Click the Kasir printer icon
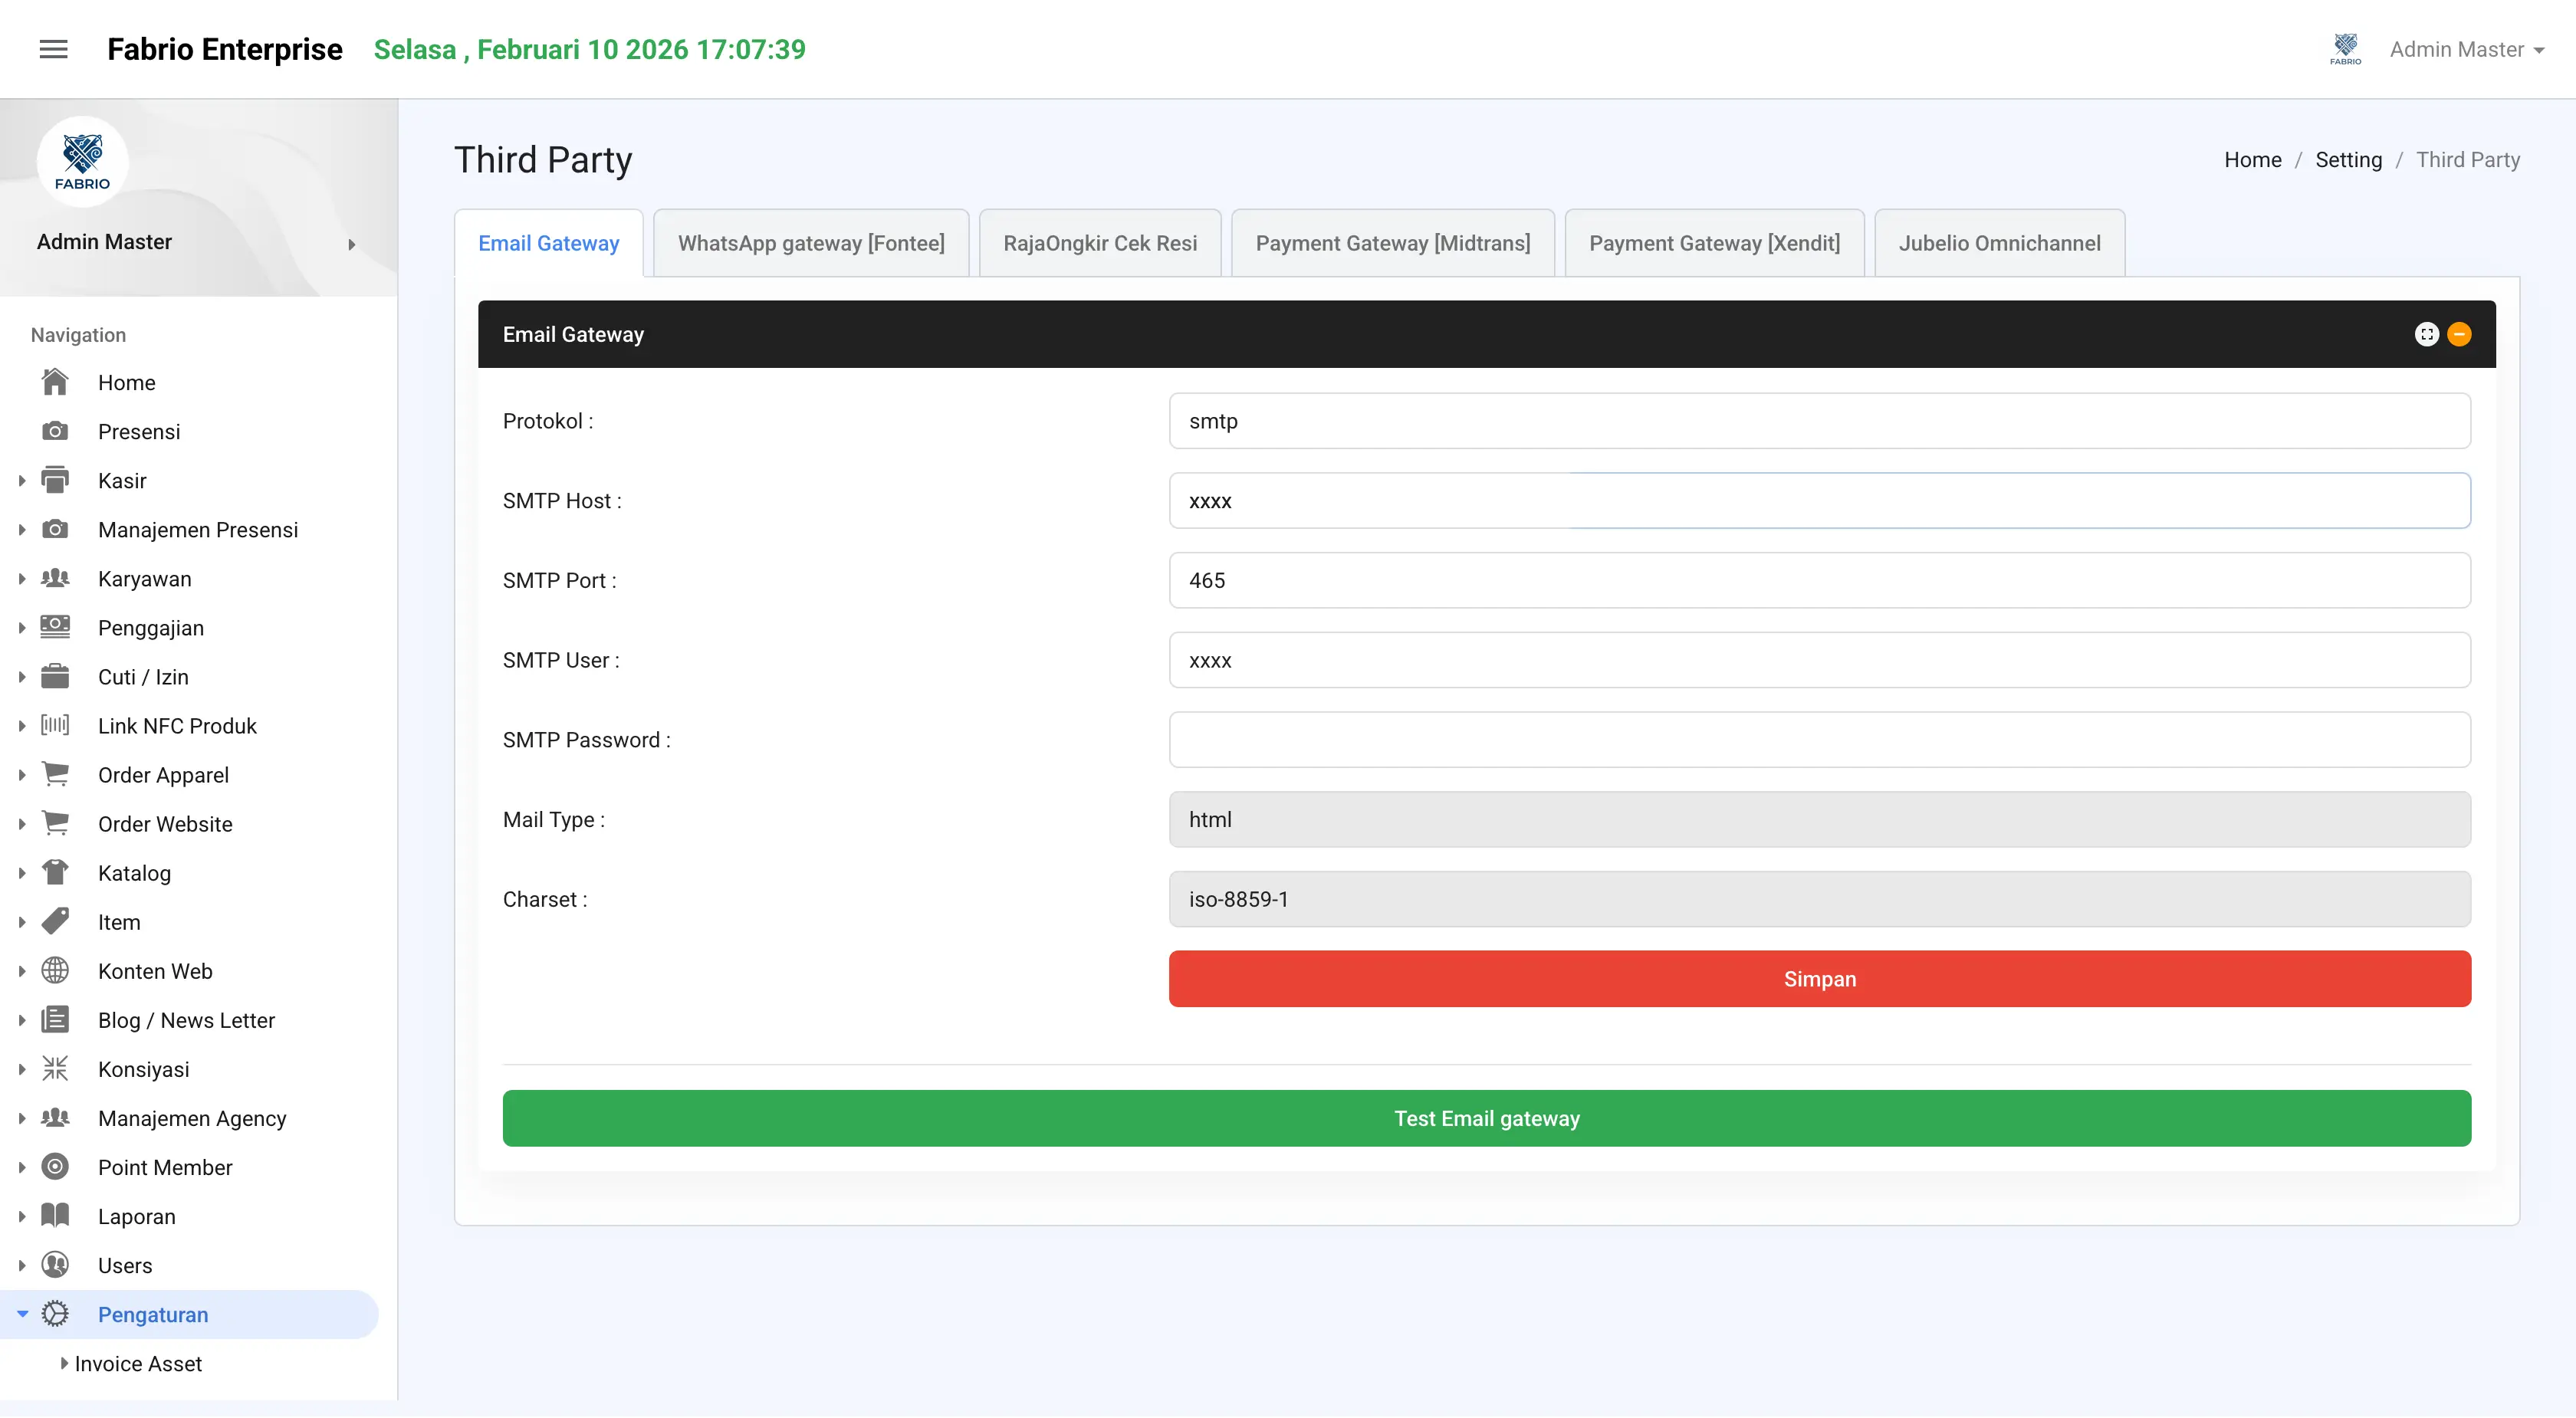The width and height of the screenshot is (2576, 1418). 55,480
